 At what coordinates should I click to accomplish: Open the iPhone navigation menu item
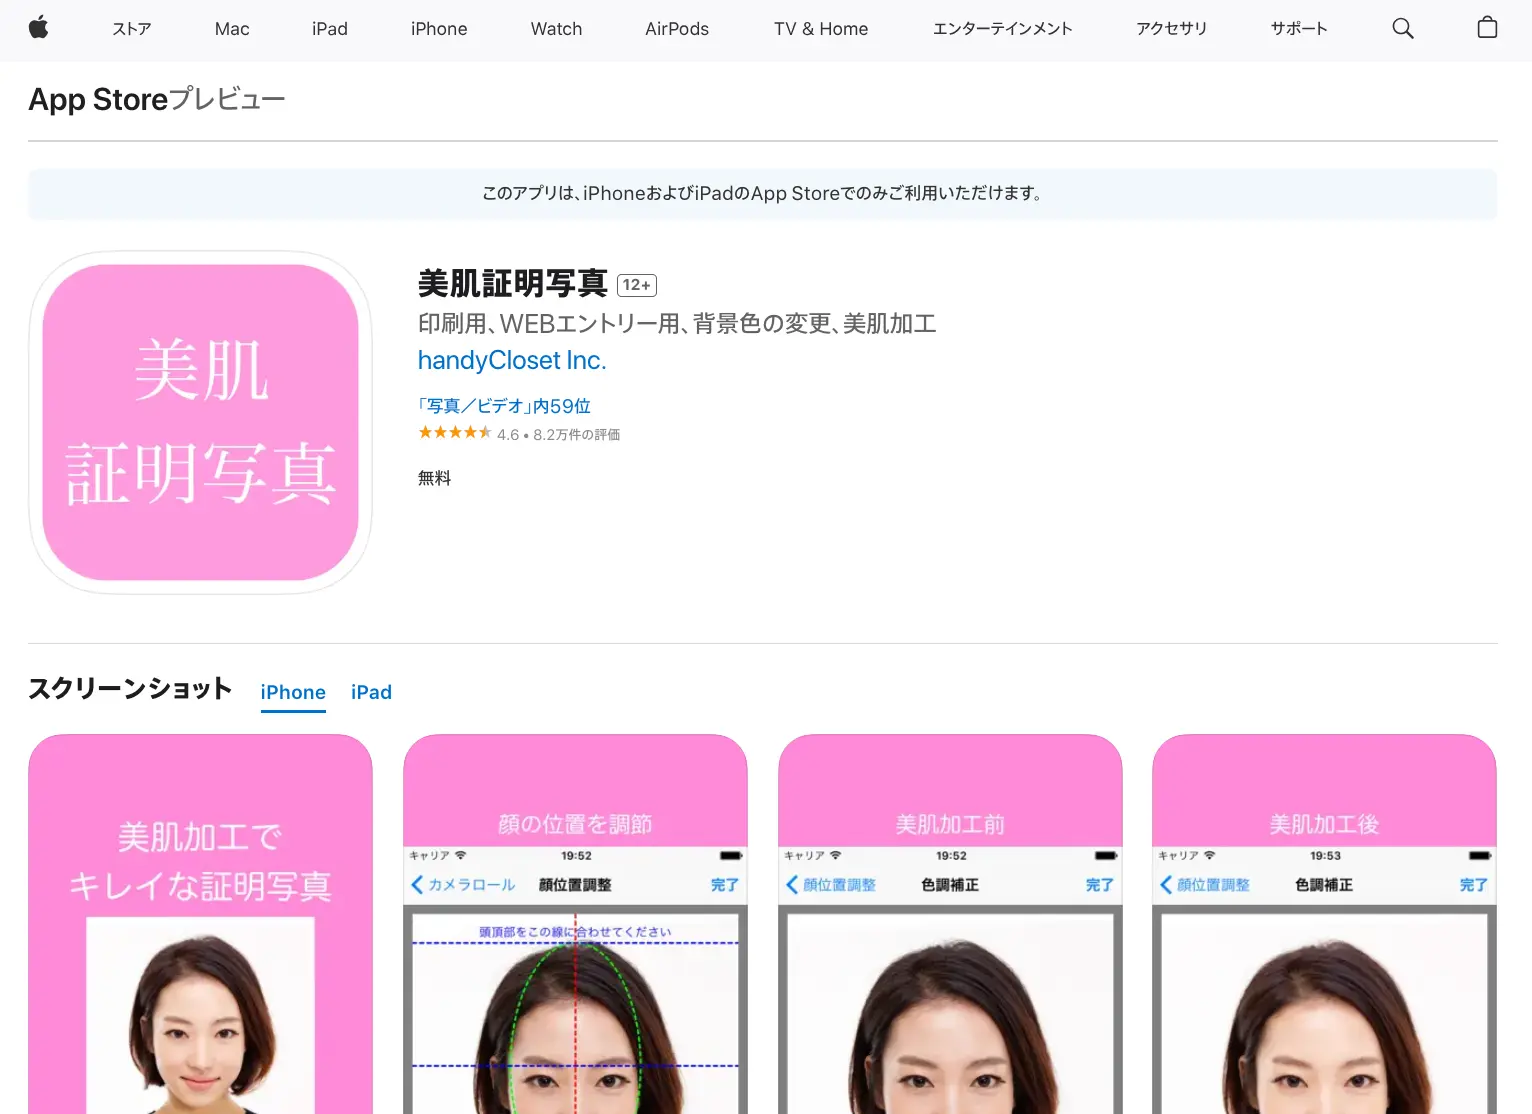439,29
